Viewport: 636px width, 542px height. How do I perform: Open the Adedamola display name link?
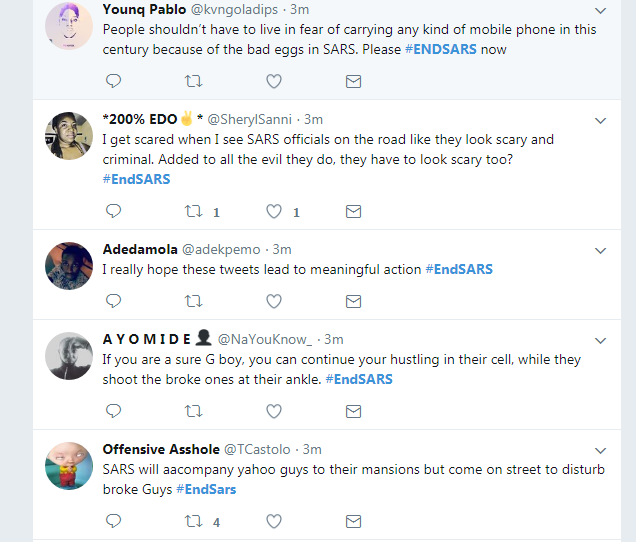click(140, 249)
